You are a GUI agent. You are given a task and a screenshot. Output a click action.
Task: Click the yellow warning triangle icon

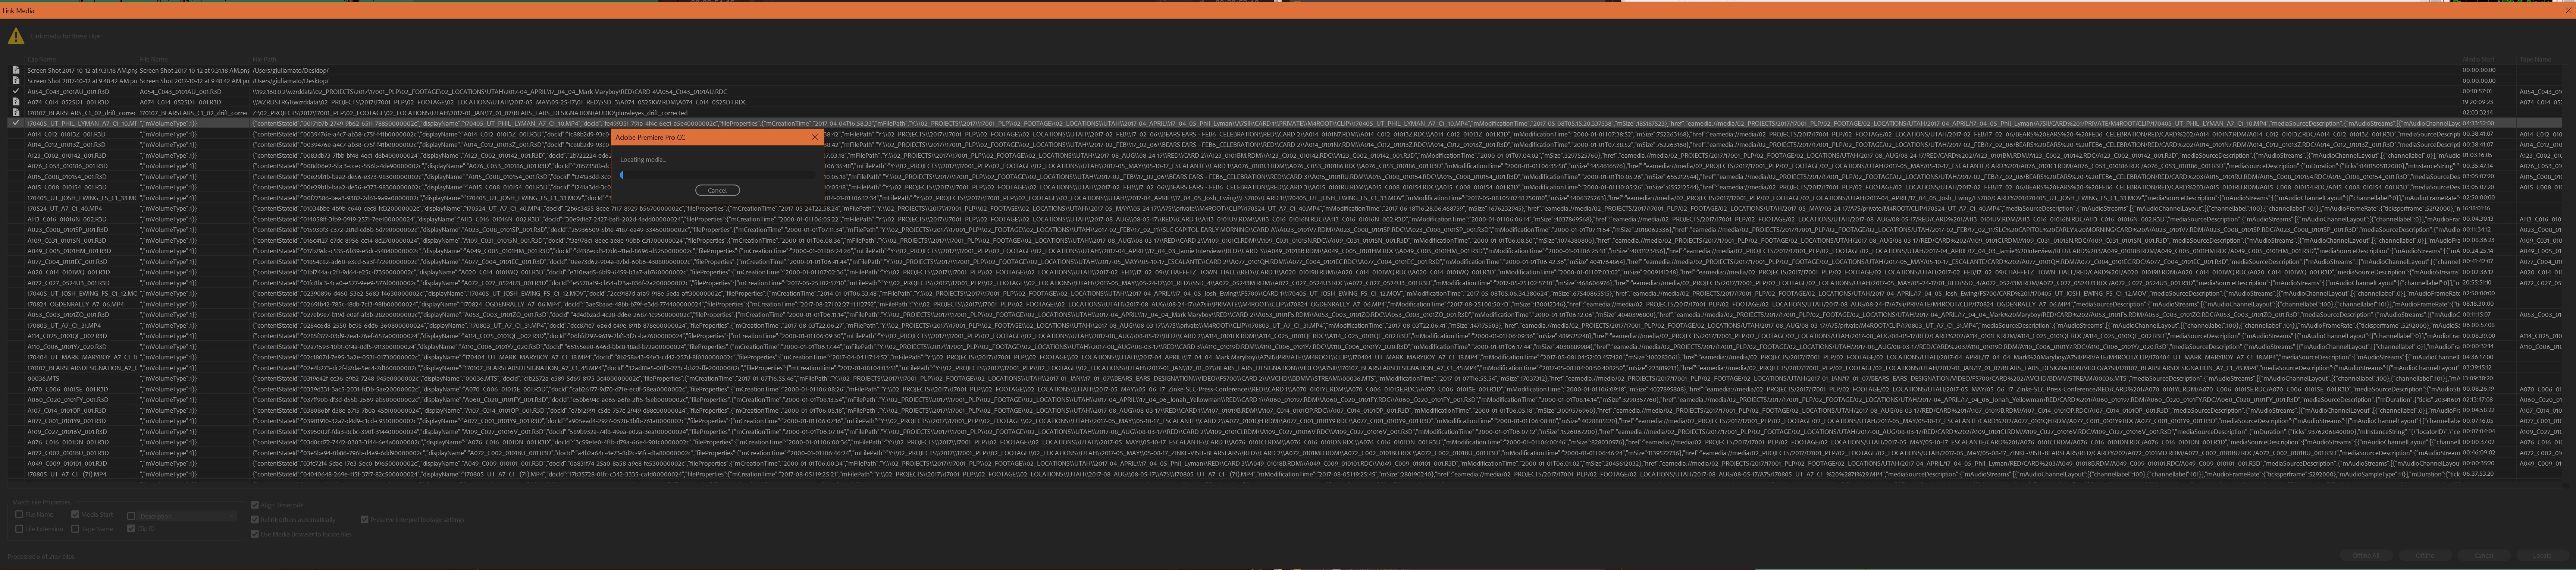click(16, 36)
